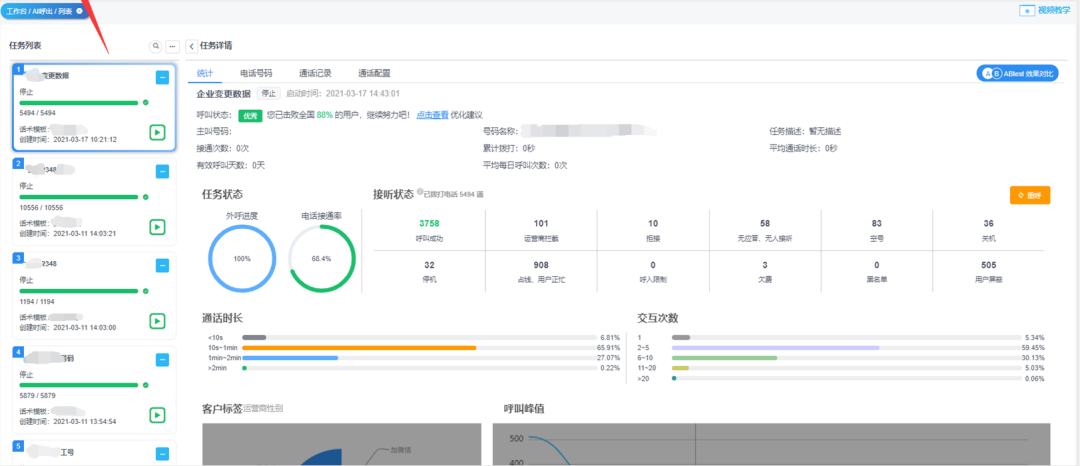Click the 呼叫峰值 chart area
This screenshot has width=1080, height=466.
click(771, 445)
